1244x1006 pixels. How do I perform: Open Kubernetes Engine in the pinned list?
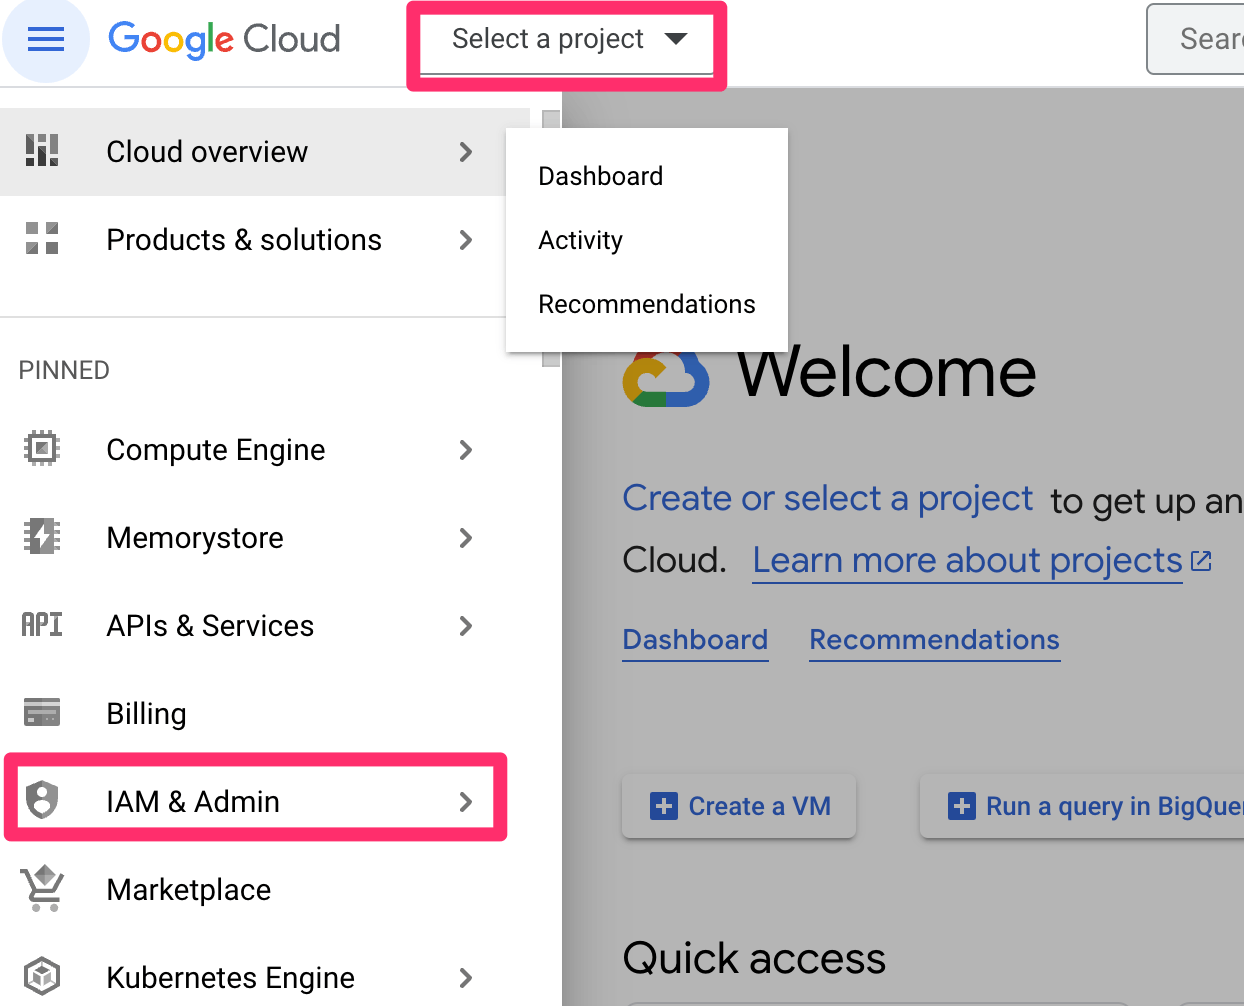265,978
